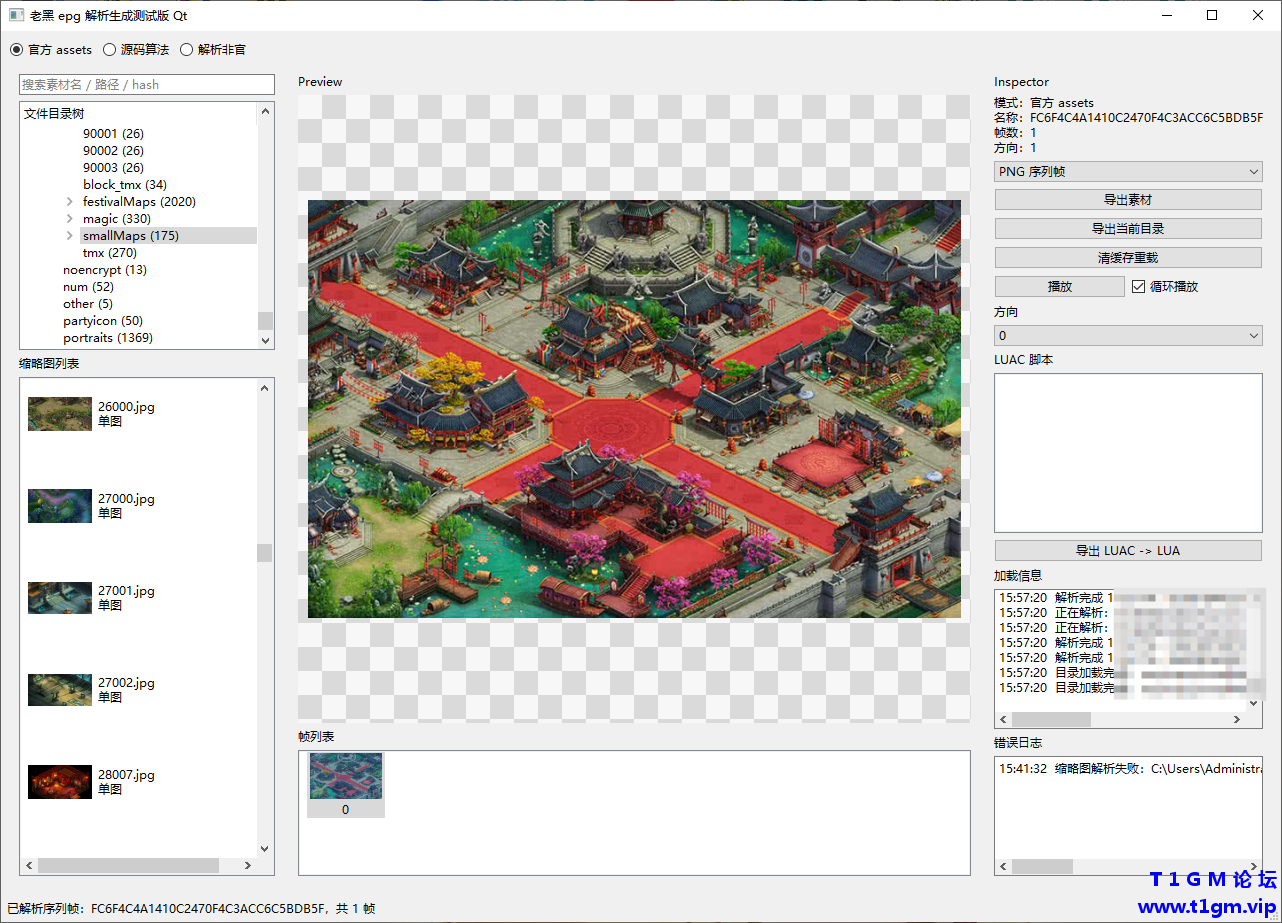This screenshot has height=923, width=1282.
Task: Select the partyicon (50) folder
Action: 103,321
